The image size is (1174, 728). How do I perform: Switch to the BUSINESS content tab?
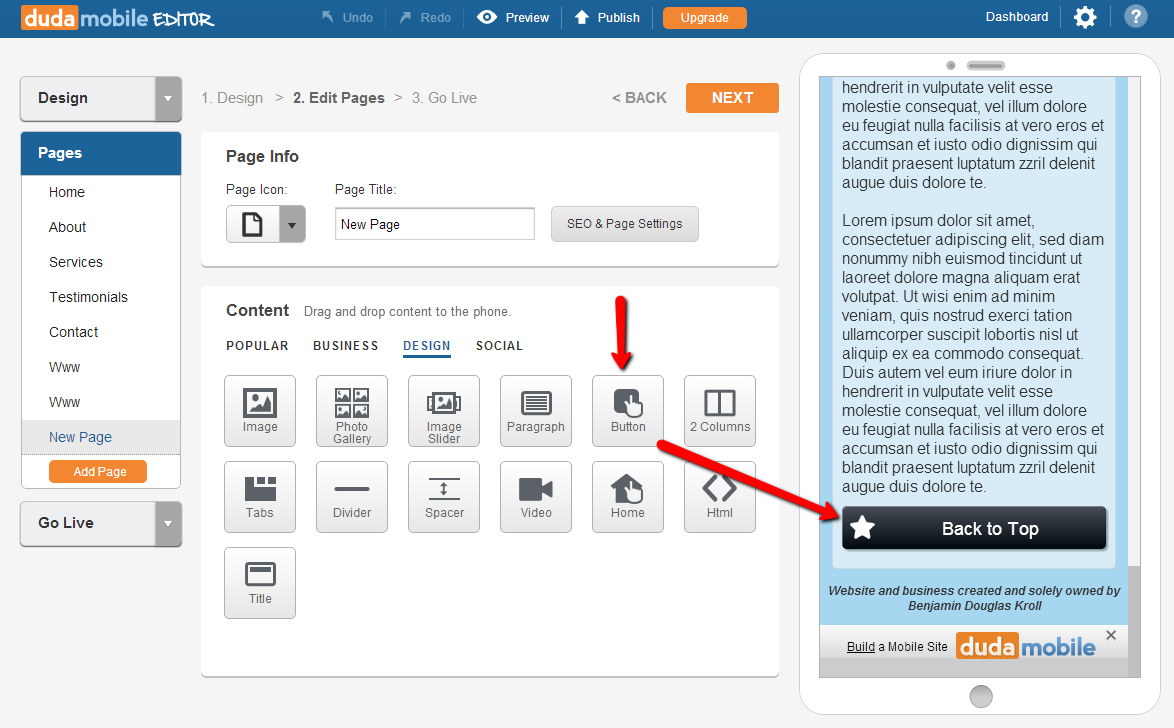pyautogui.click(x=346, y=345)
